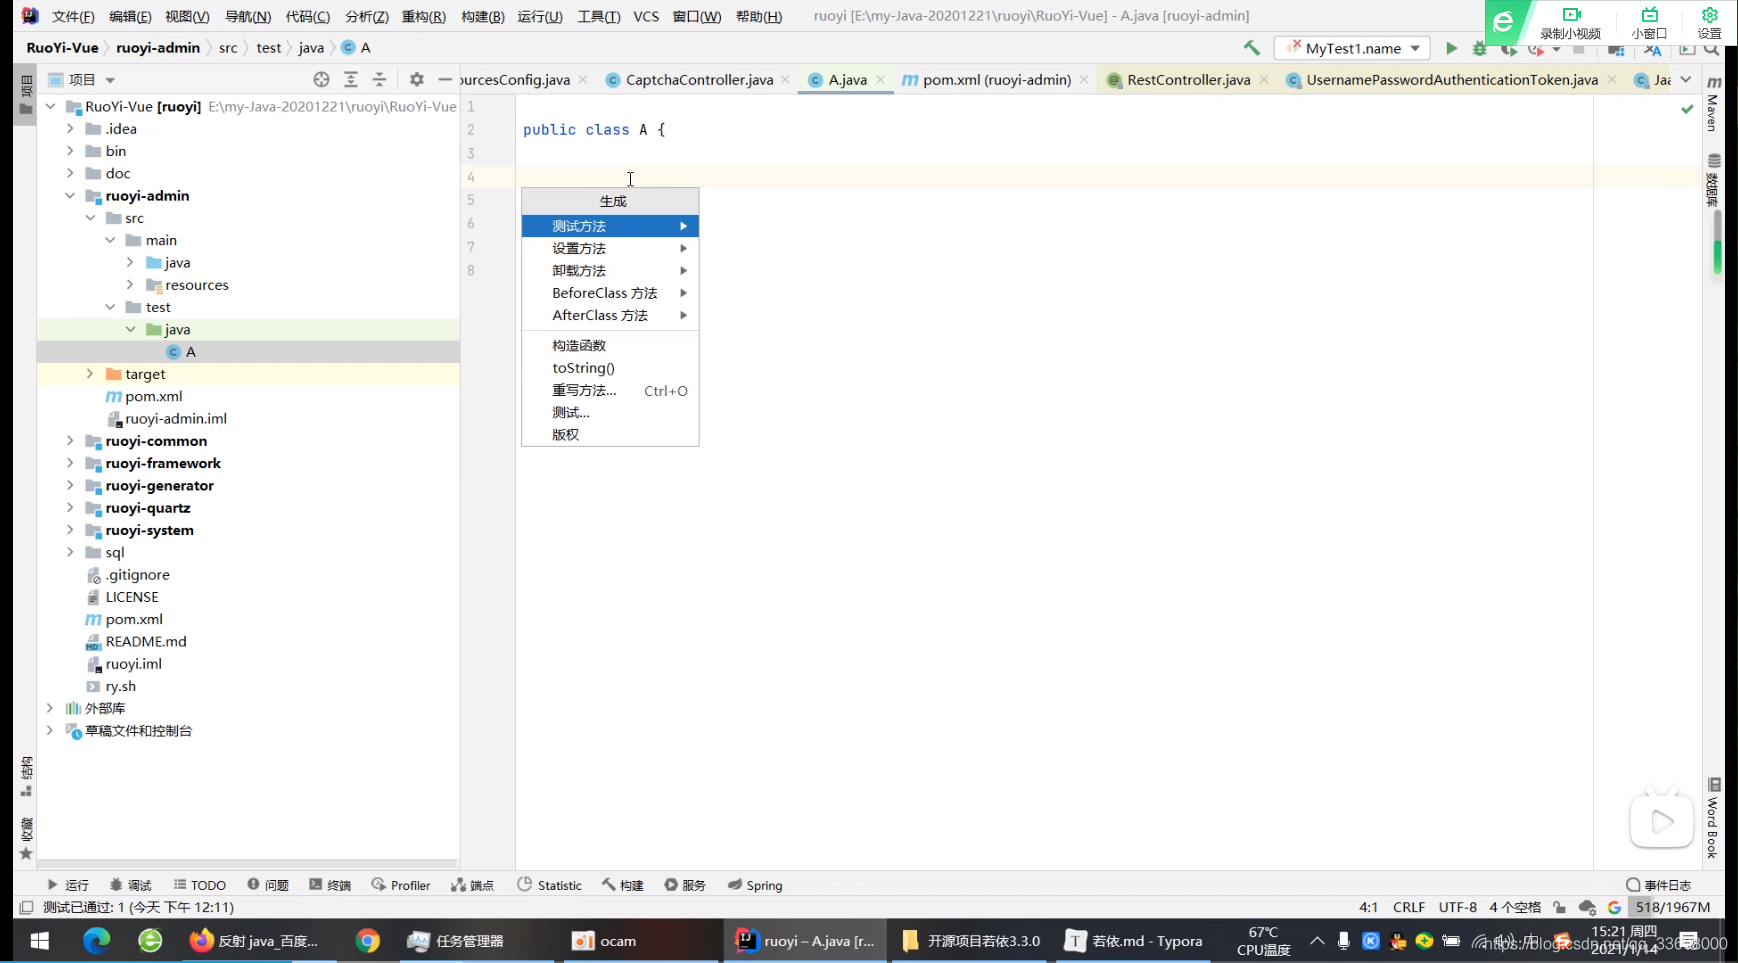Viewport: 1738px width, 963px height.
Task: Expand the target folder
Action: tap(90, 374)
